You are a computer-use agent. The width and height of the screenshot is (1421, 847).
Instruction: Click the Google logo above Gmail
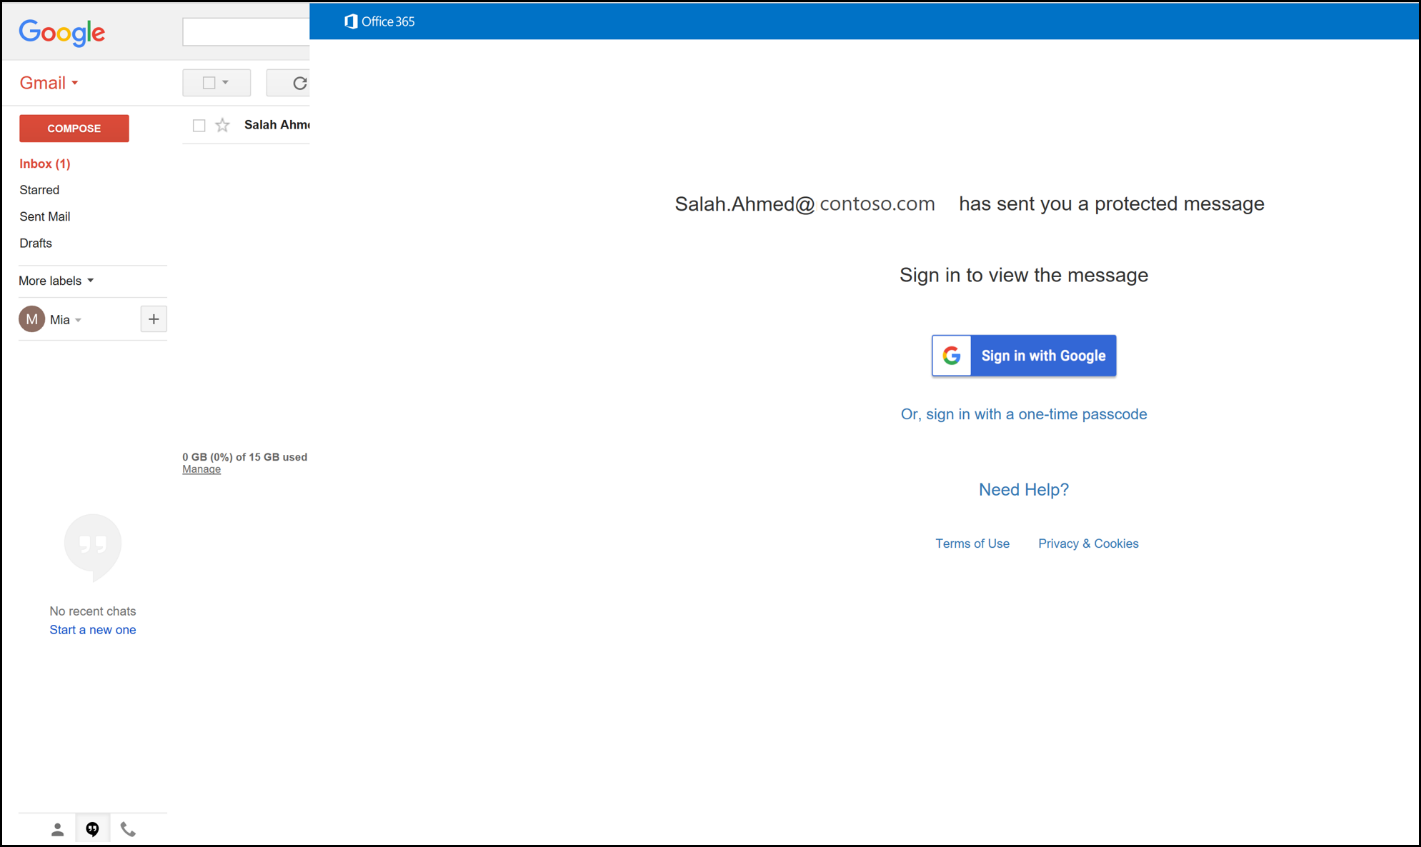coord(61,32)
